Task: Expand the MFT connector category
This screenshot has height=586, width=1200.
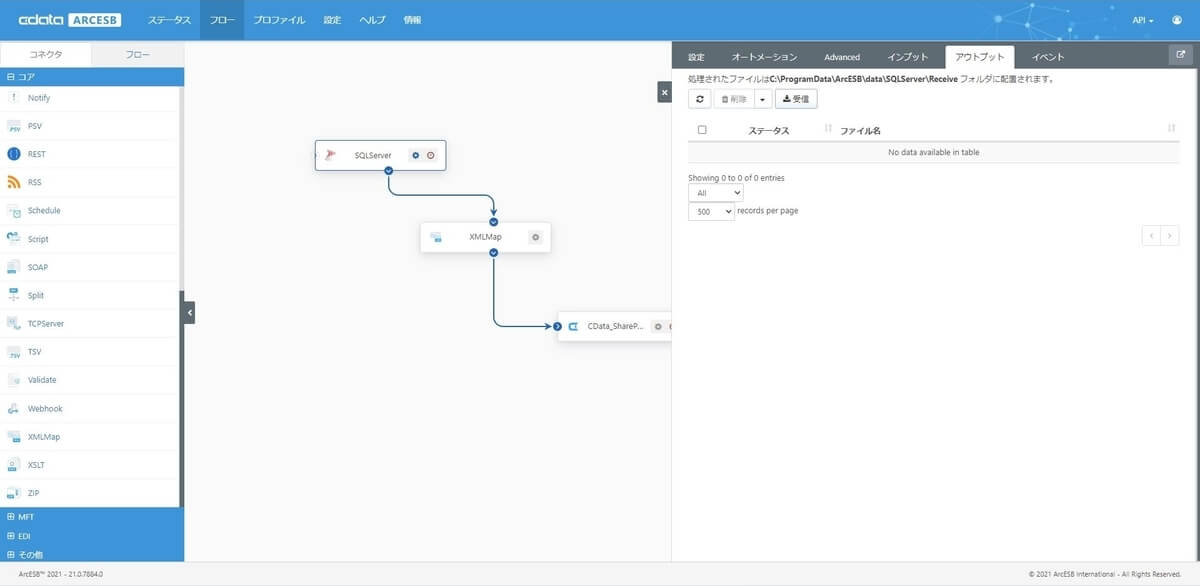Action: [92, 517]
